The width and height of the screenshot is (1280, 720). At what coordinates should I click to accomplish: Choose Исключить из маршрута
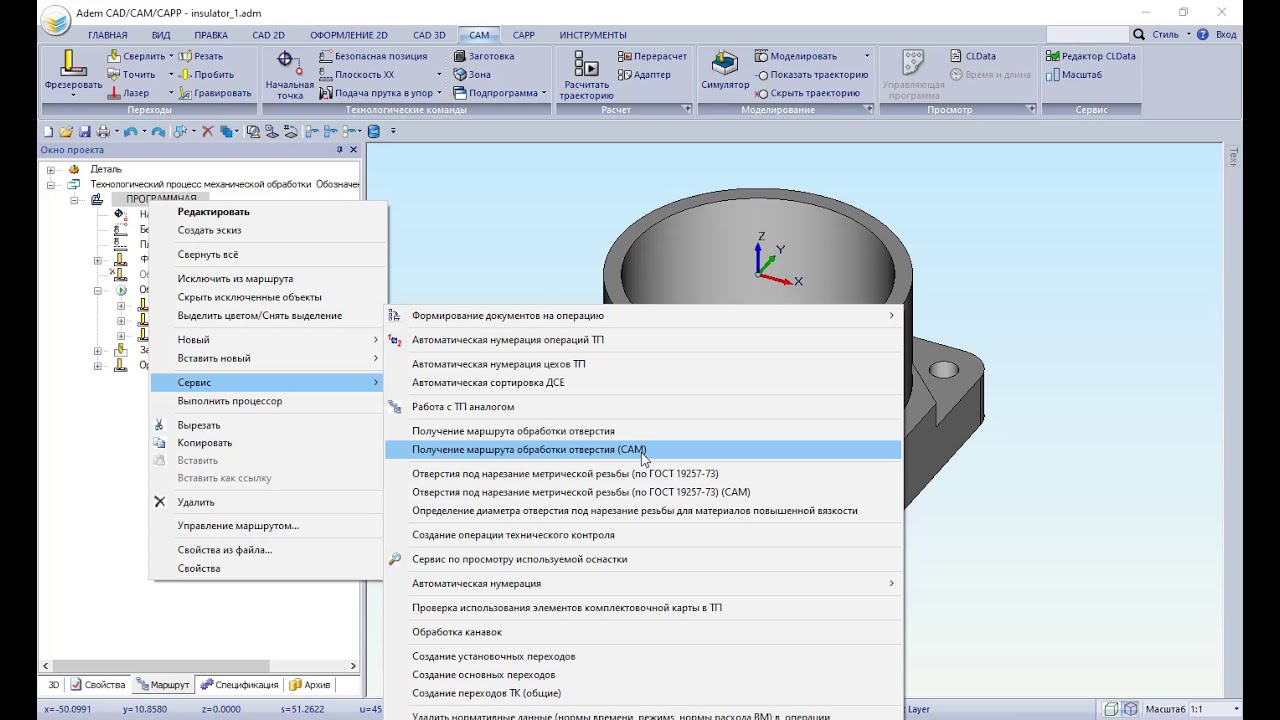tap(267, 279)
